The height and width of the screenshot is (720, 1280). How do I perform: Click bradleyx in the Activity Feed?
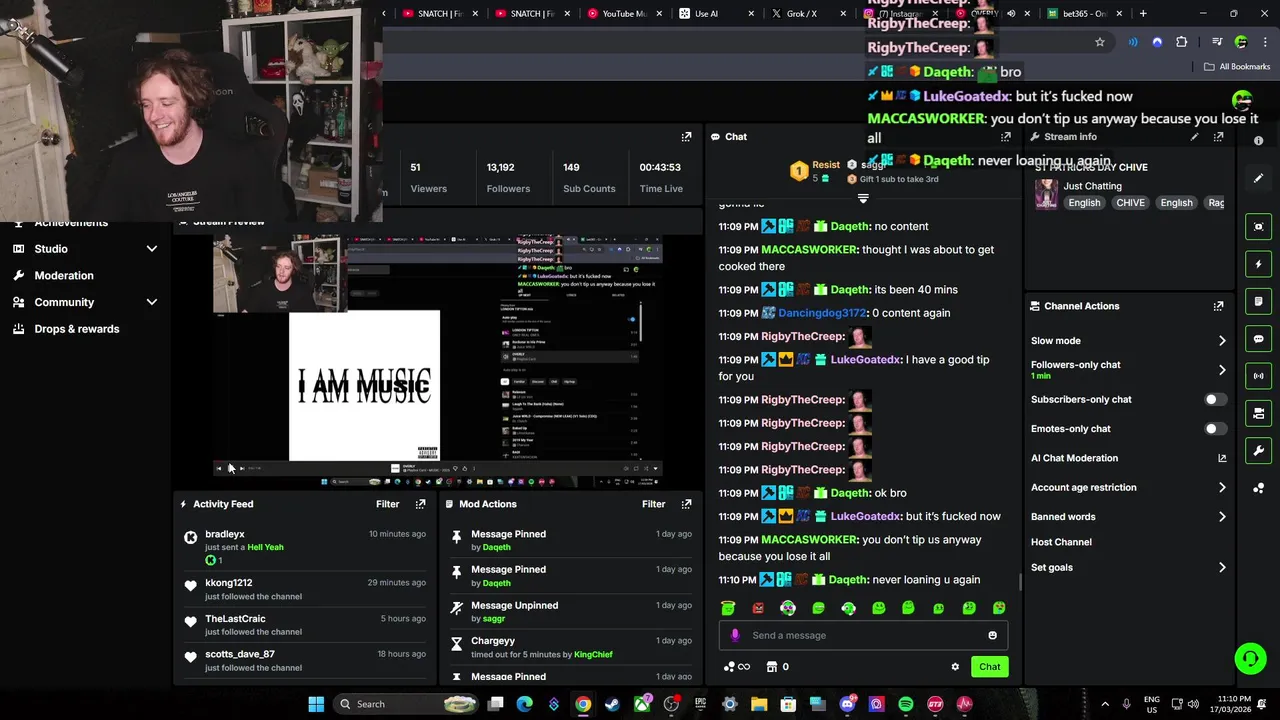225,534
